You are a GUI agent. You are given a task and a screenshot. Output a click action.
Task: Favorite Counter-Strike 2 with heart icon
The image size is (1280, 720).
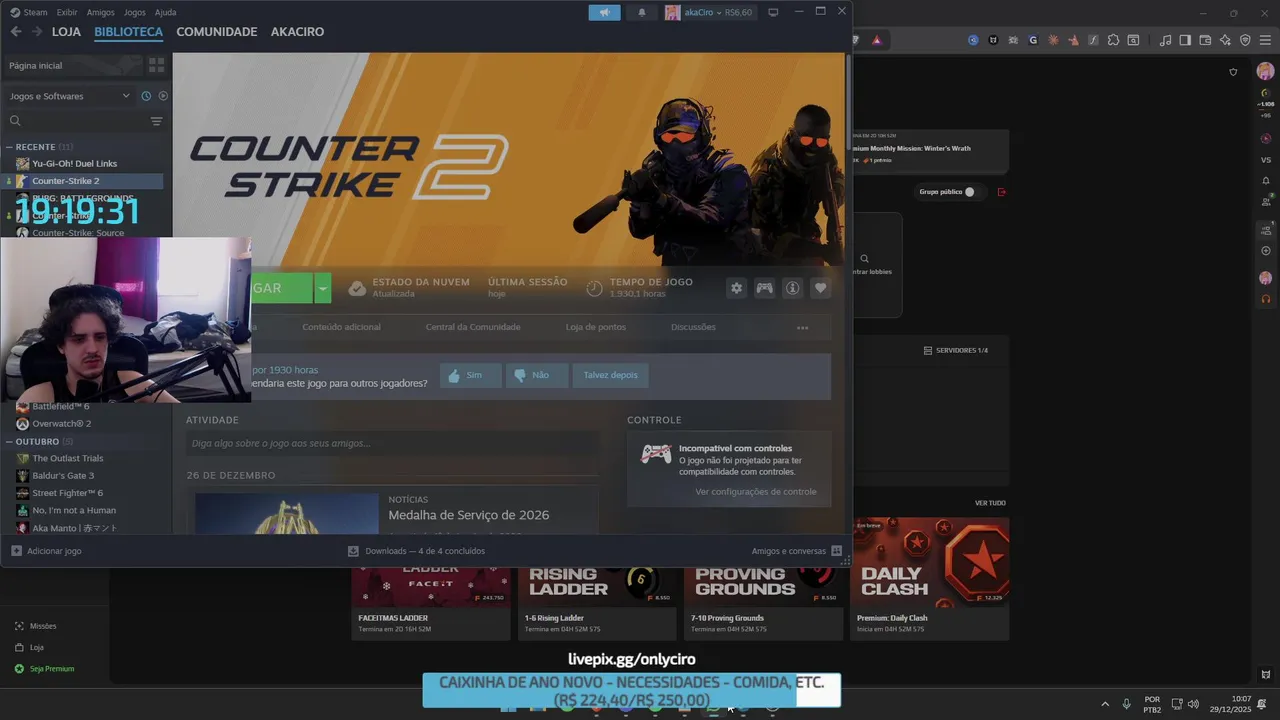coord(820,288)
